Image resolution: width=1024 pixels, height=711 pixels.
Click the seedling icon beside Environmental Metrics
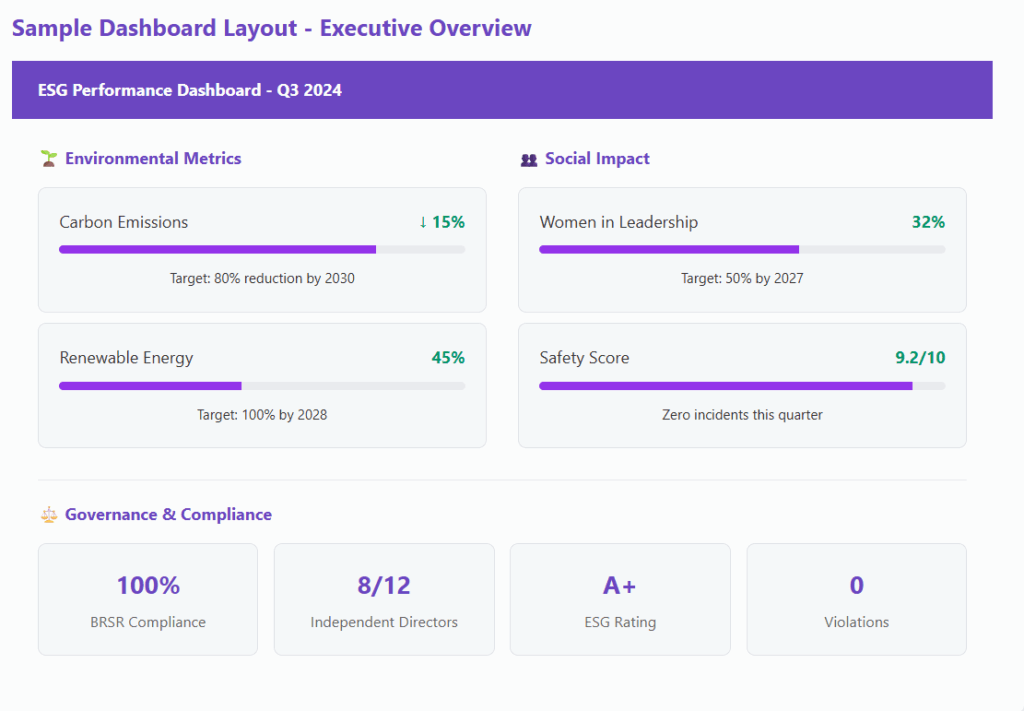pyautogui.click(x=48, y=159)
